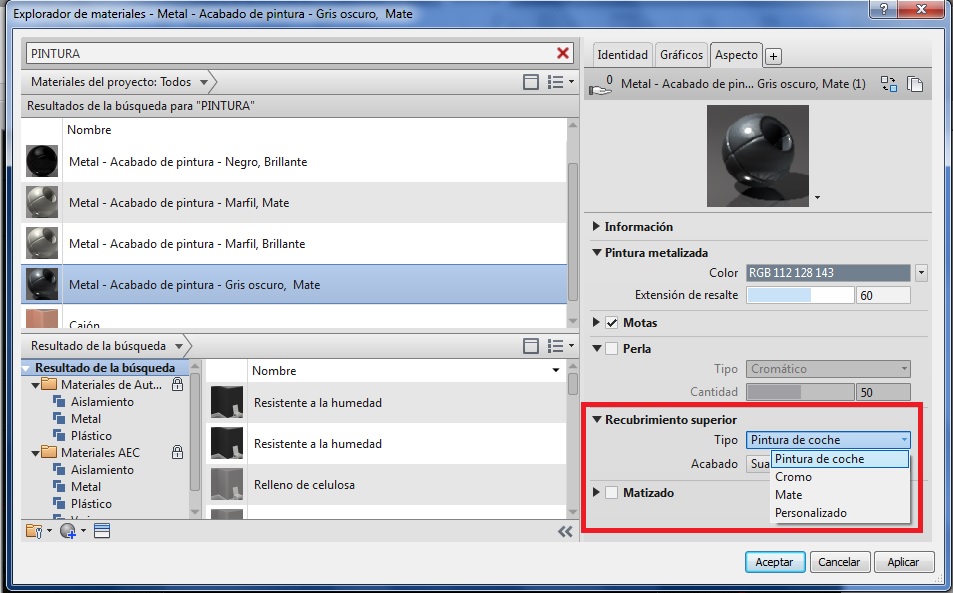Viewport: 953px width, 593px height.
Task: Enable the Matizado checkbox
Action: tap(612, 493)
